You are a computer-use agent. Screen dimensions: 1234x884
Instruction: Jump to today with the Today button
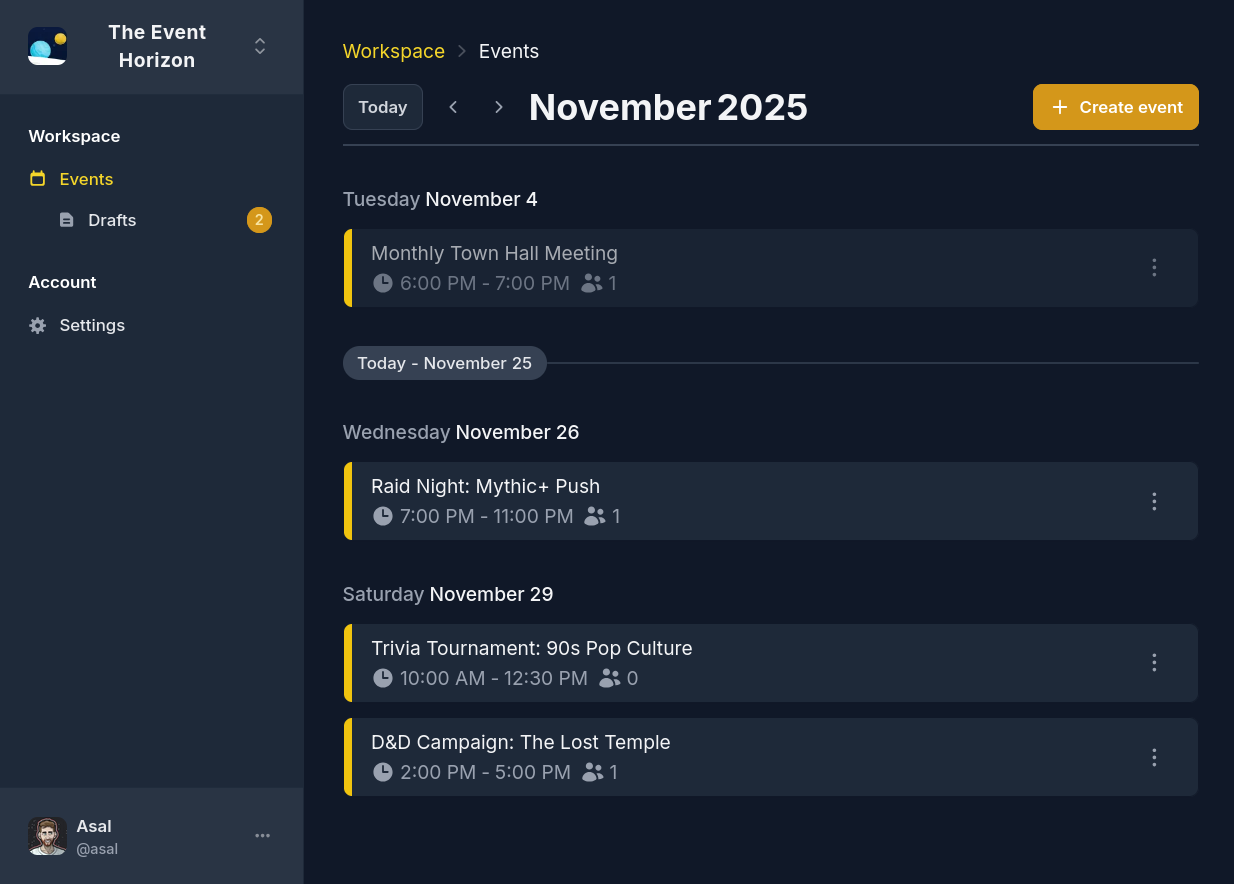[382, 107]
